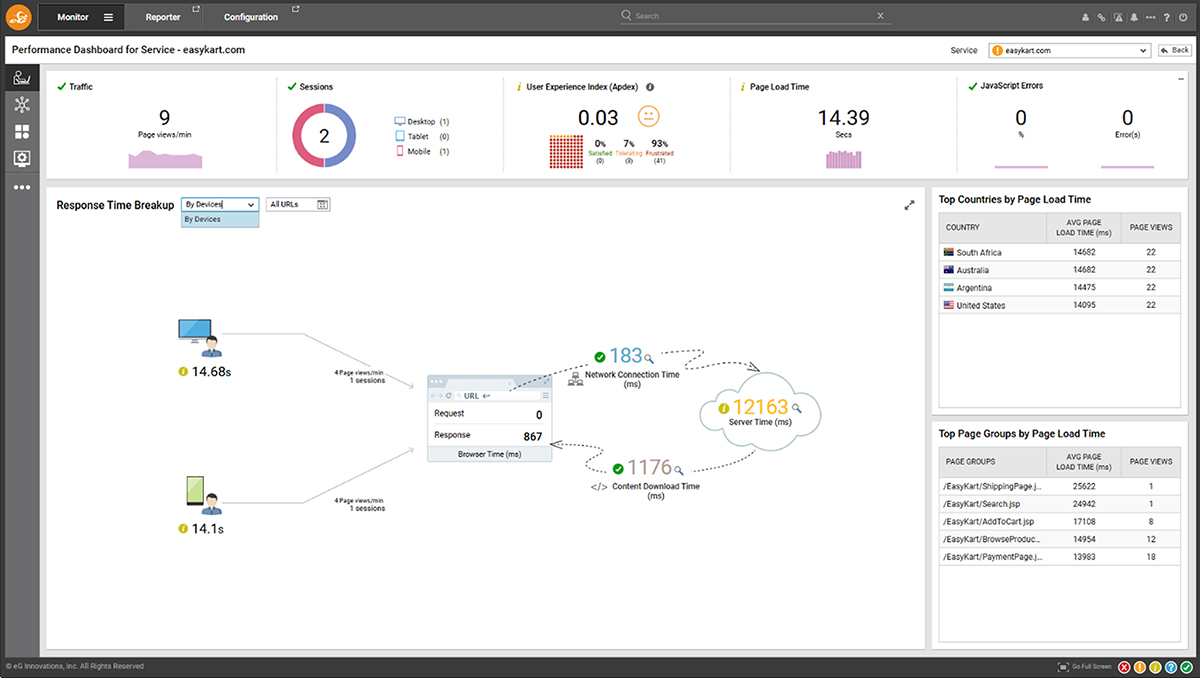The width and height of the screenshot is (1200, 678).
Task: Click the link chain icon in header
Action: click(x=1102, y=17)
